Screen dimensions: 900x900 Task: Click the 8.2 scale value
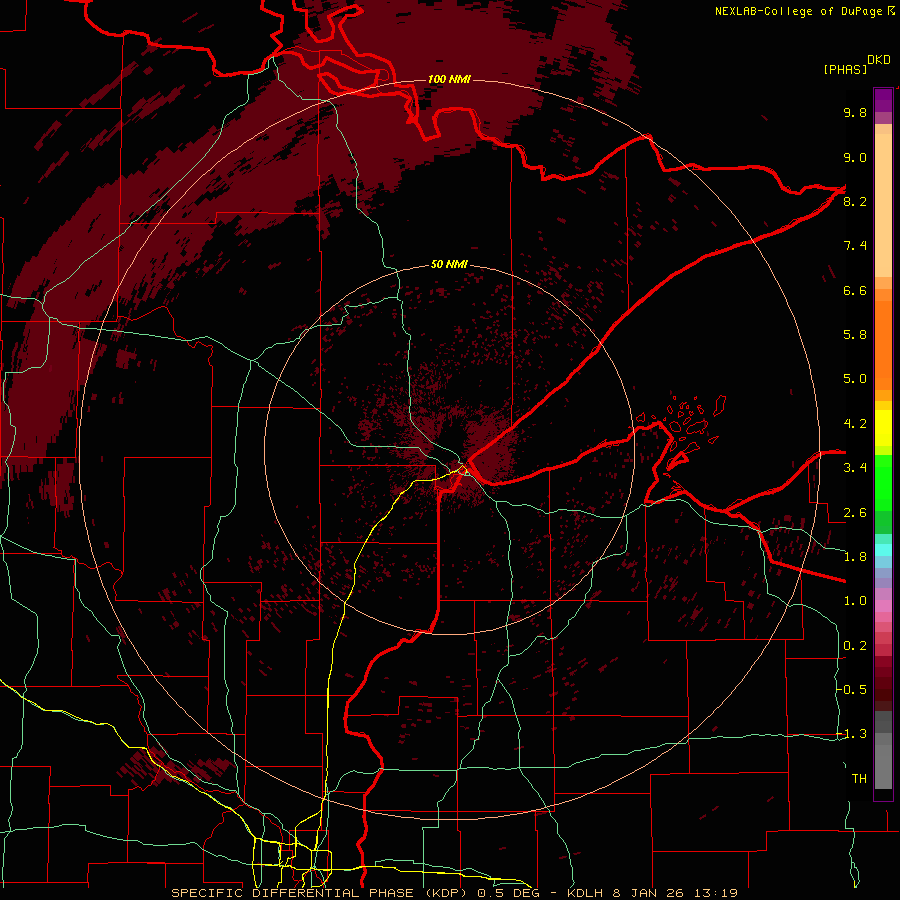855,201
